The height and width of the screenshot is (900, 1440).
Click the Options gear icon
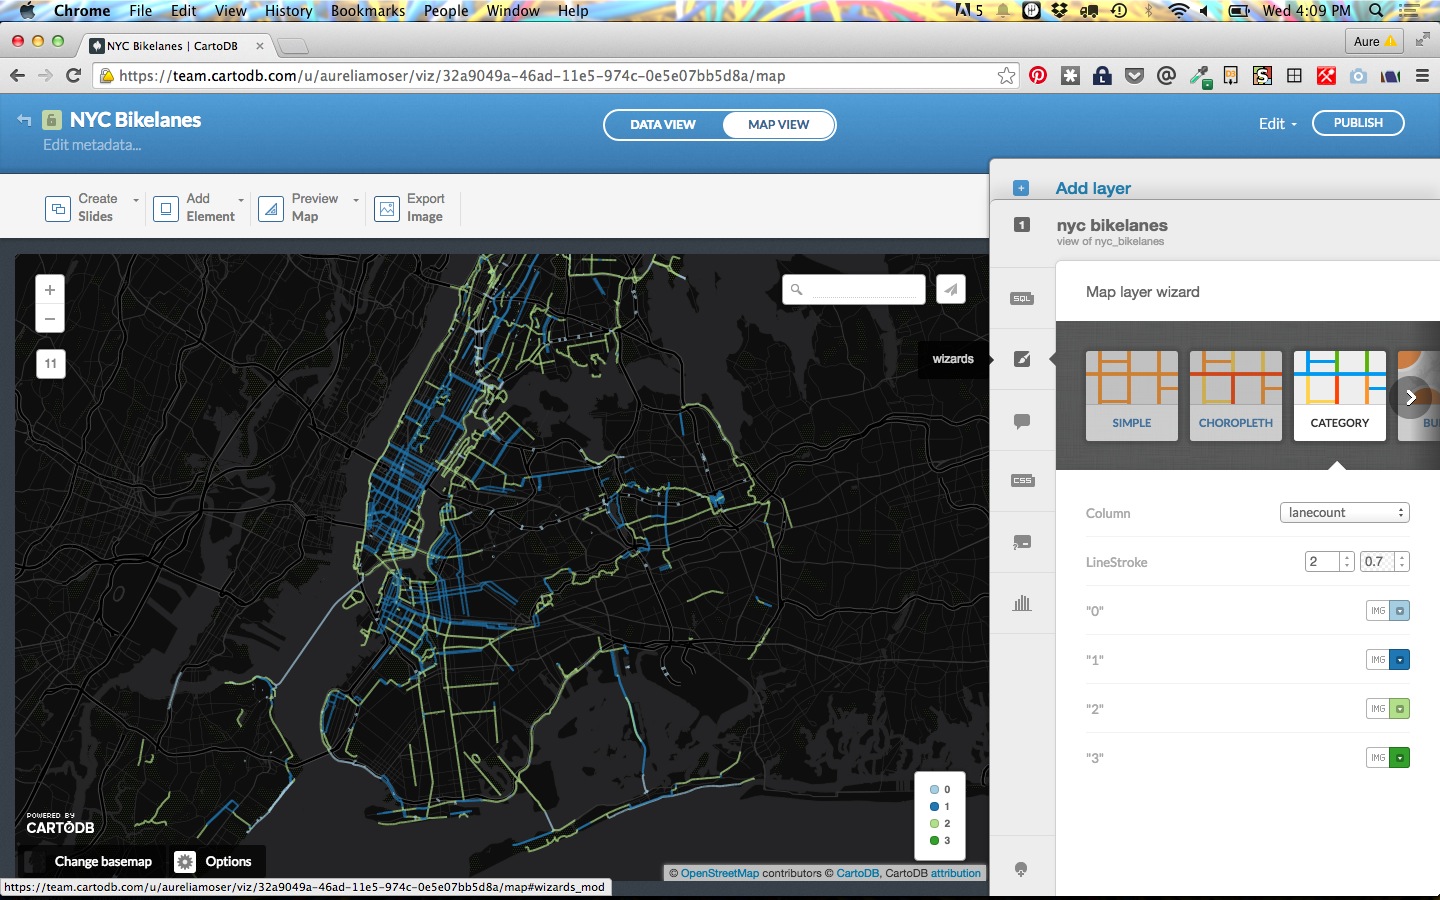[x=185, y=861]
